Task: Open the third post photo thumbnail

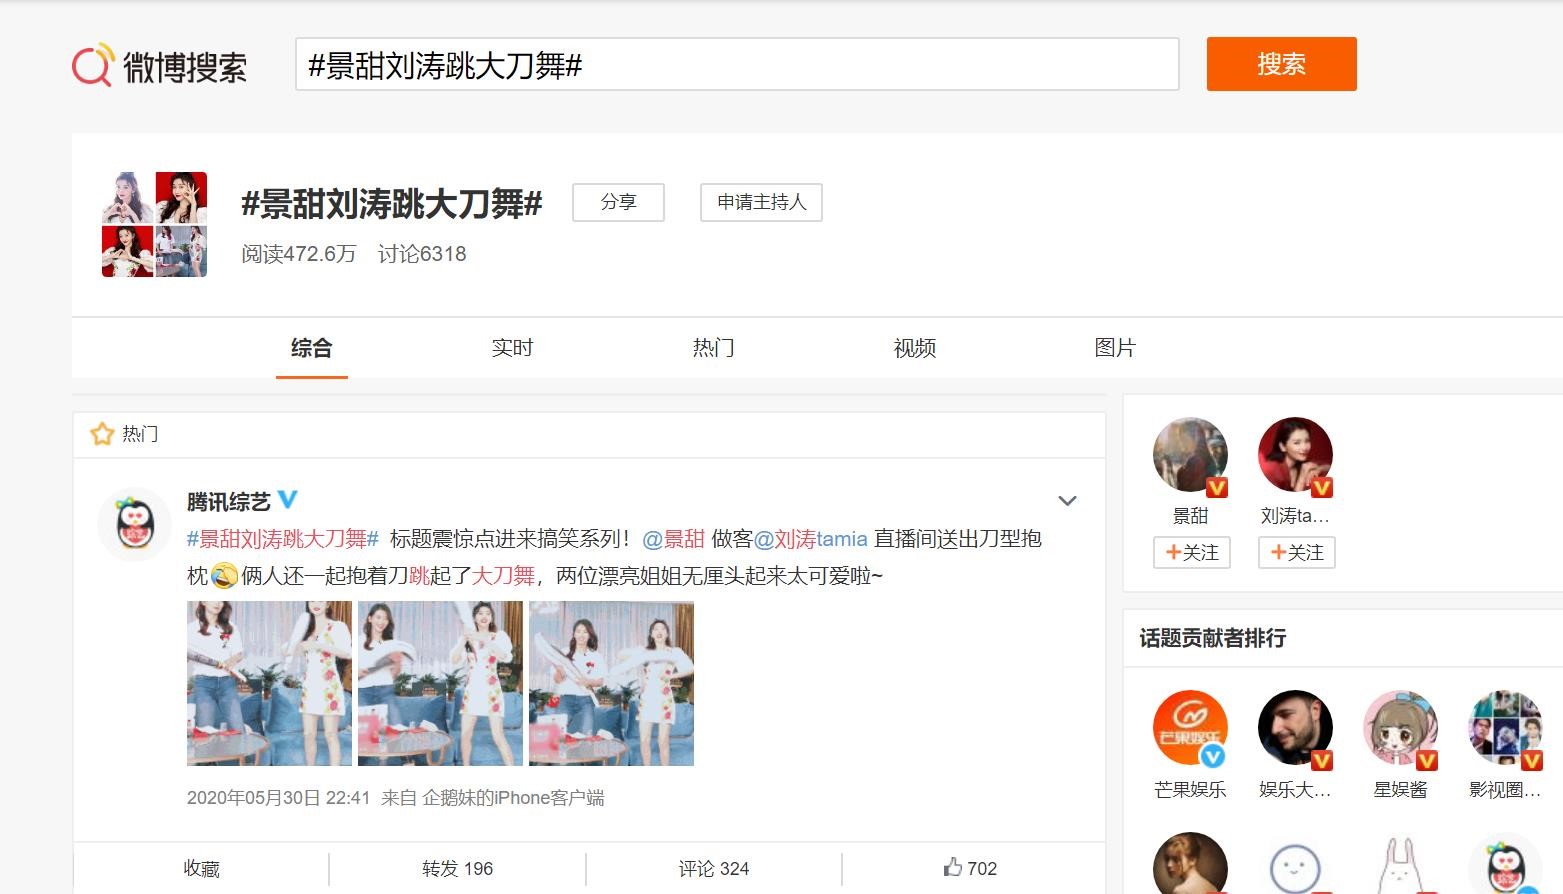Action: [611, 684]
